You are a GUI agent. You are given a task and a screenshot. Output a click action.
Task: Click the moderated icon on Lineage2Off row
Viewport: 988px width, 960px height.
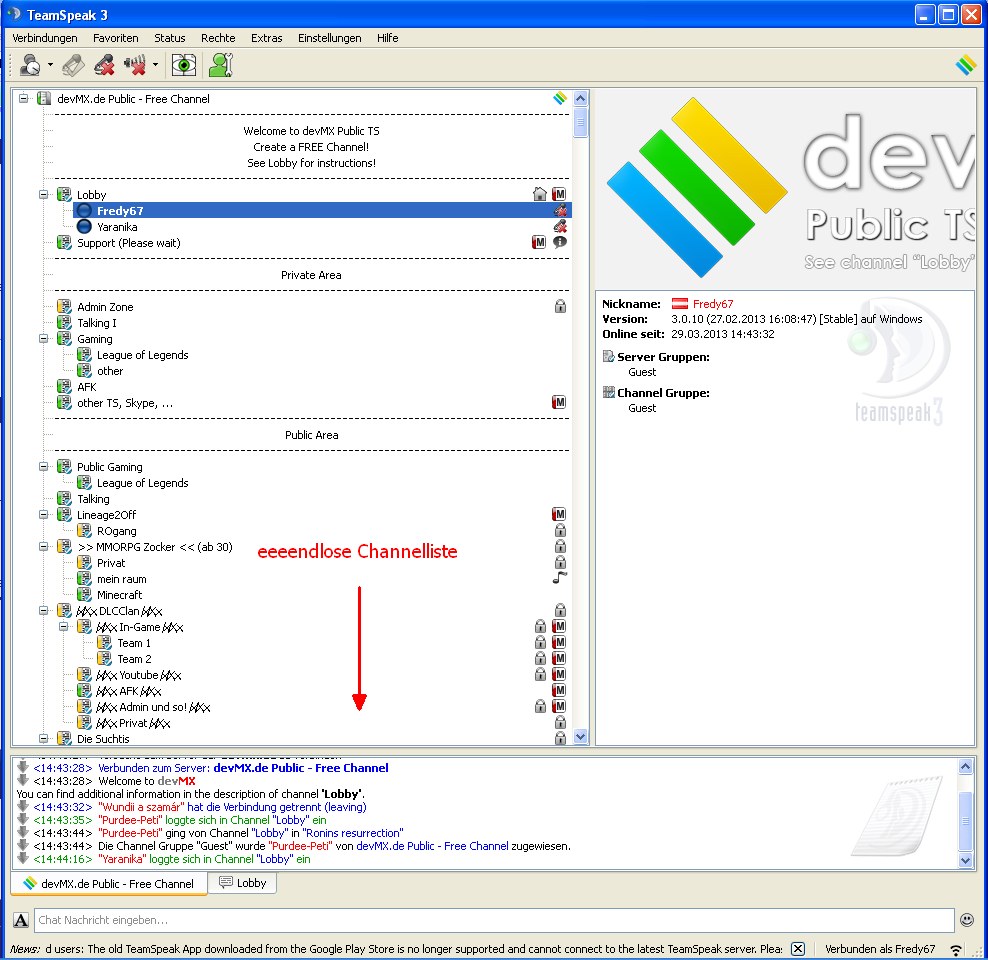(x=559, y=515)
